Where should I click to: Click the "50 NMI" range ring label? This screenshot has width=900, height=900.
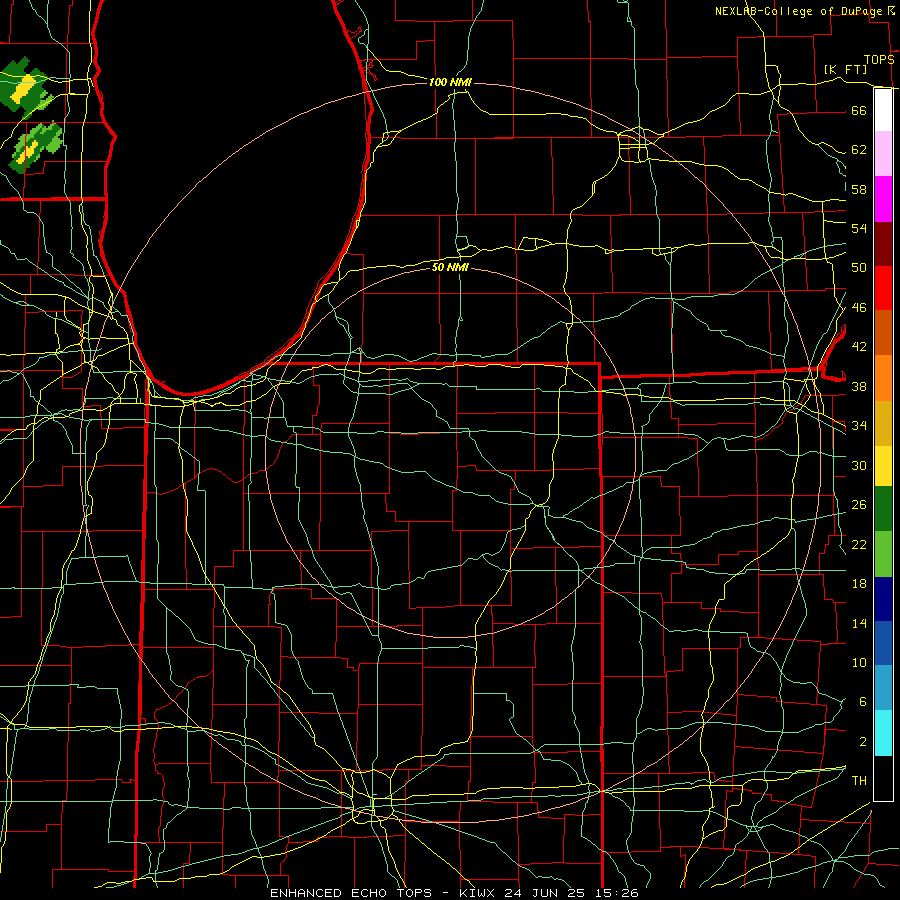pos(450,267)
